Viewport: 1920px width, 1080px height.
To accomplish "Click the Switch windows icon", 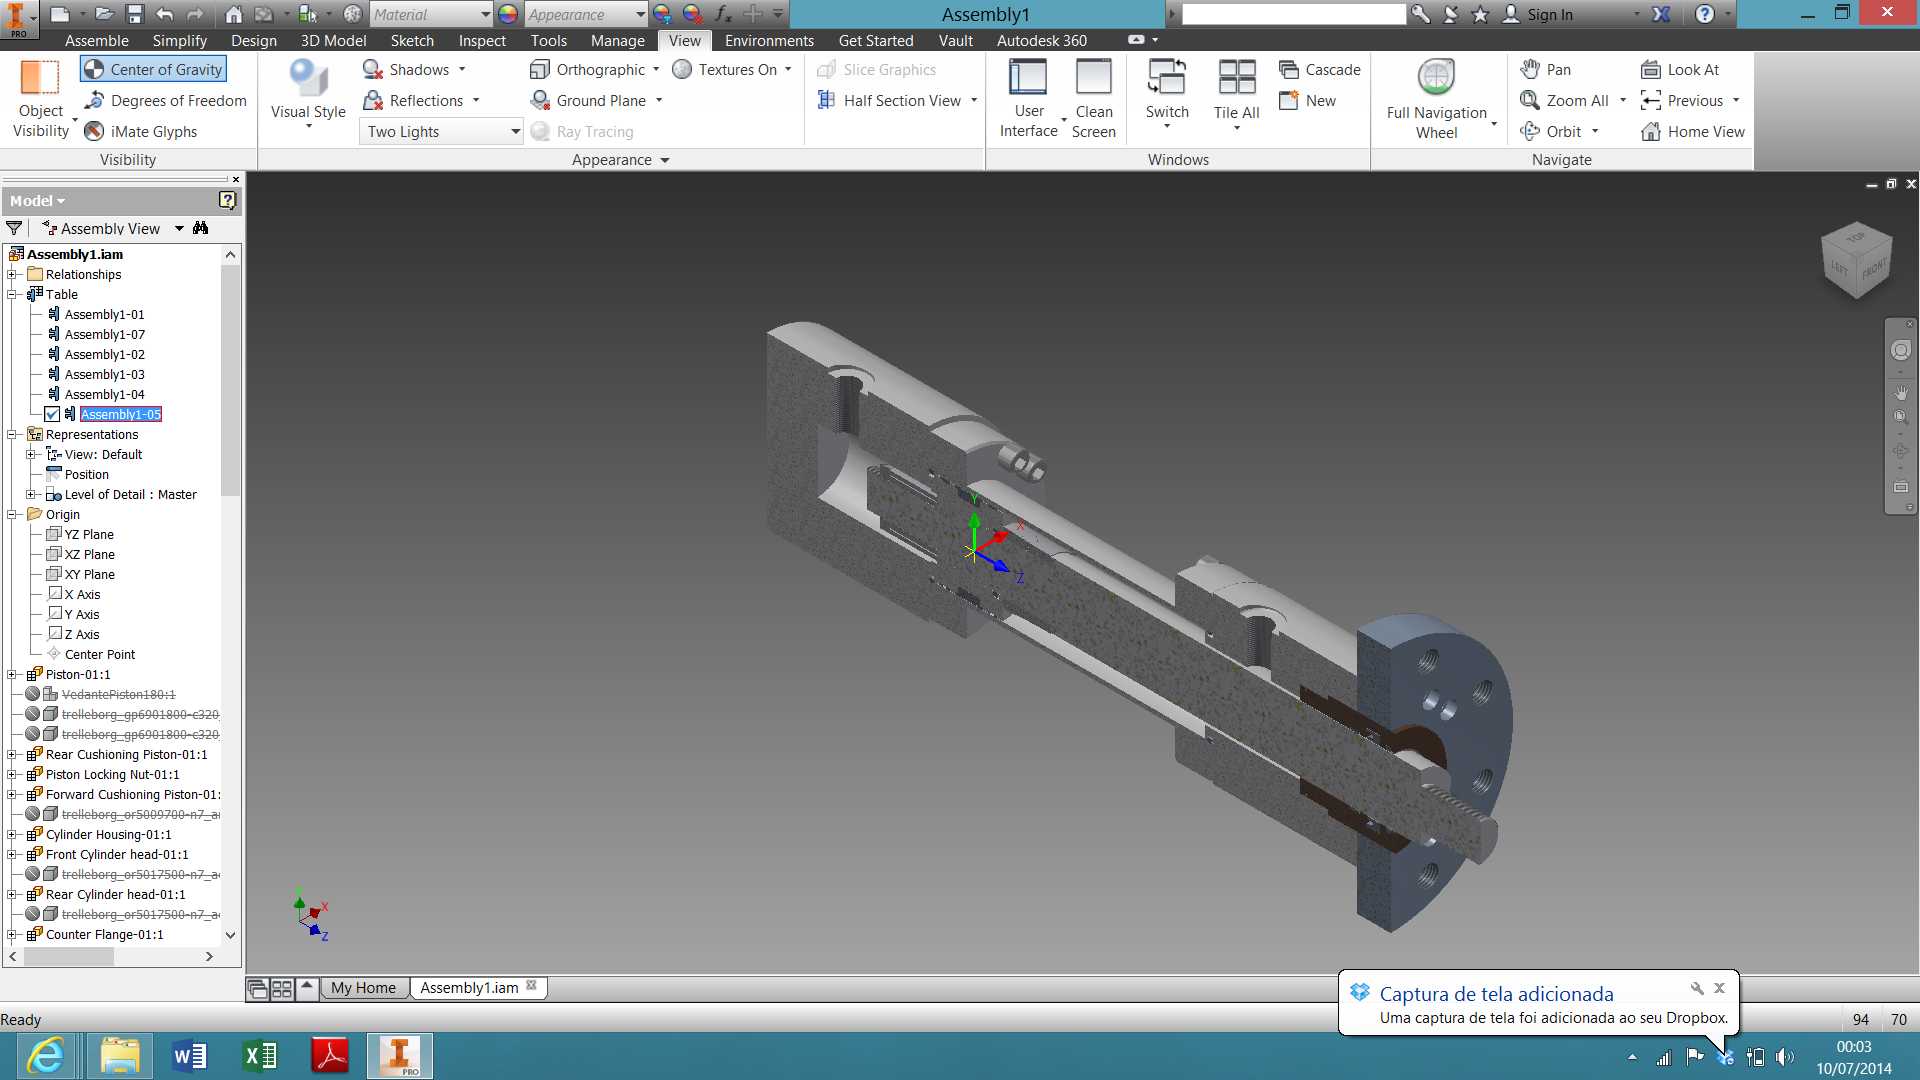I will (1167, 77).
